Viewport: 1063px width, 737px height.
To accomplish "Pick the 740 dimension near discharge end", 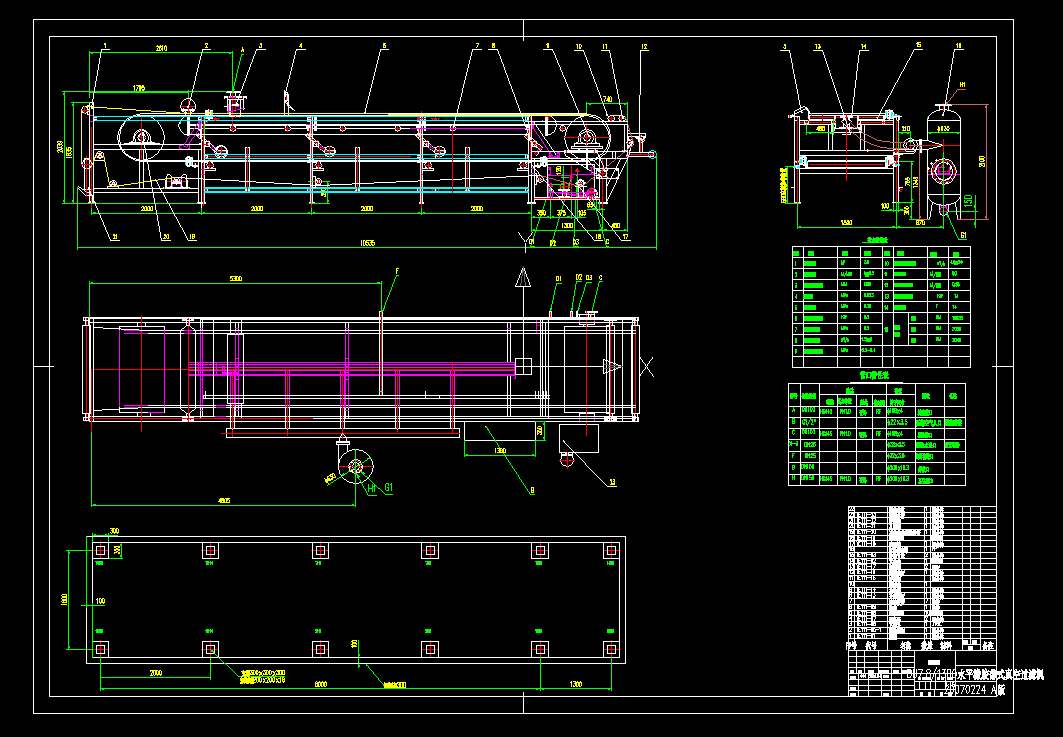I will [607, 100].
